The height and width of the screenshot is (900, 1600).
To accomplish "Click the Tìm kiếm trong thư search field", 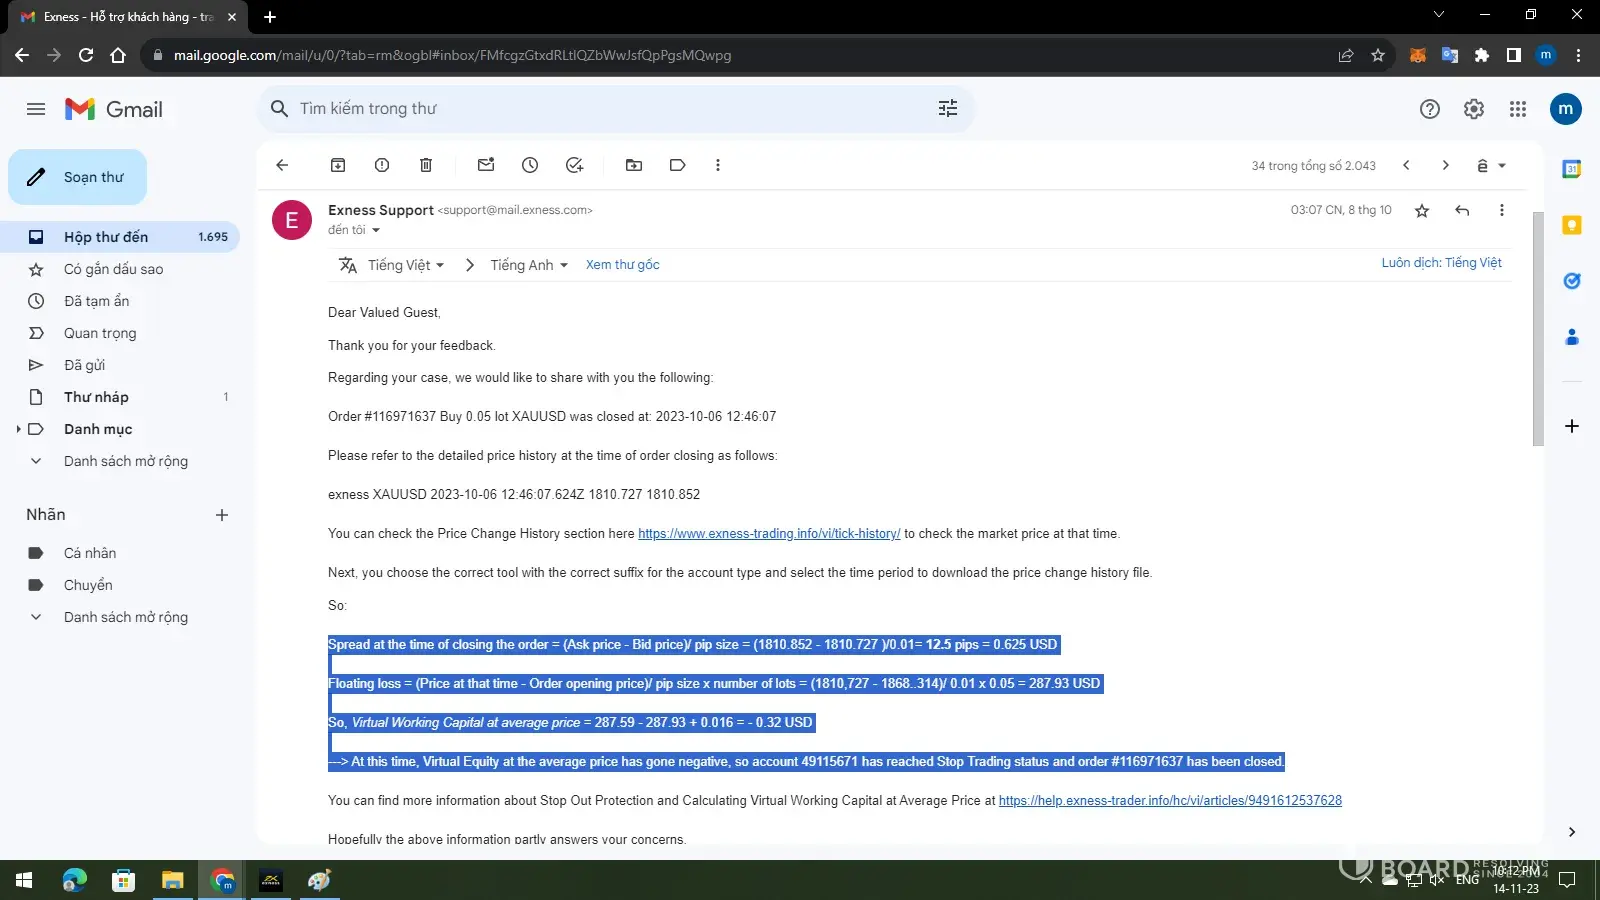I will click(600, 108).
